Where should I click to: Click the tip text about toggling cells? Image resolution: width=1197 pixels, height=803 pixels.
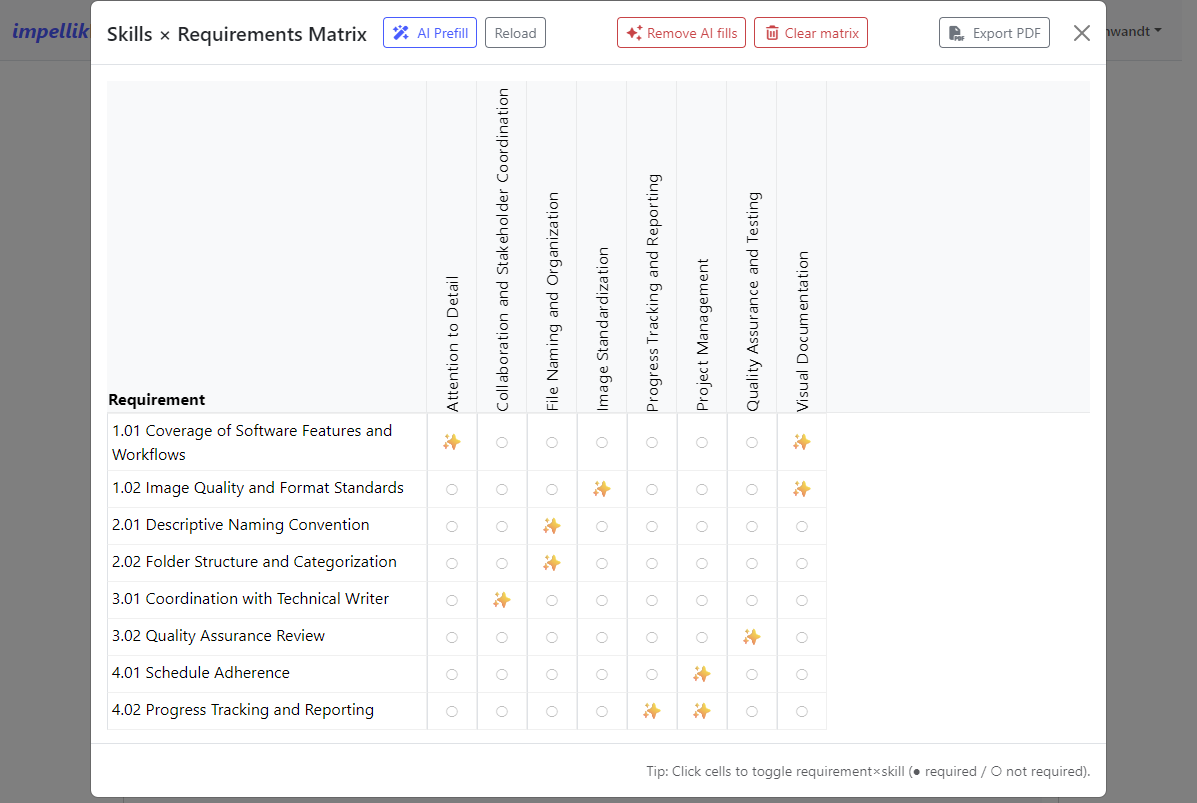(868, 771)
